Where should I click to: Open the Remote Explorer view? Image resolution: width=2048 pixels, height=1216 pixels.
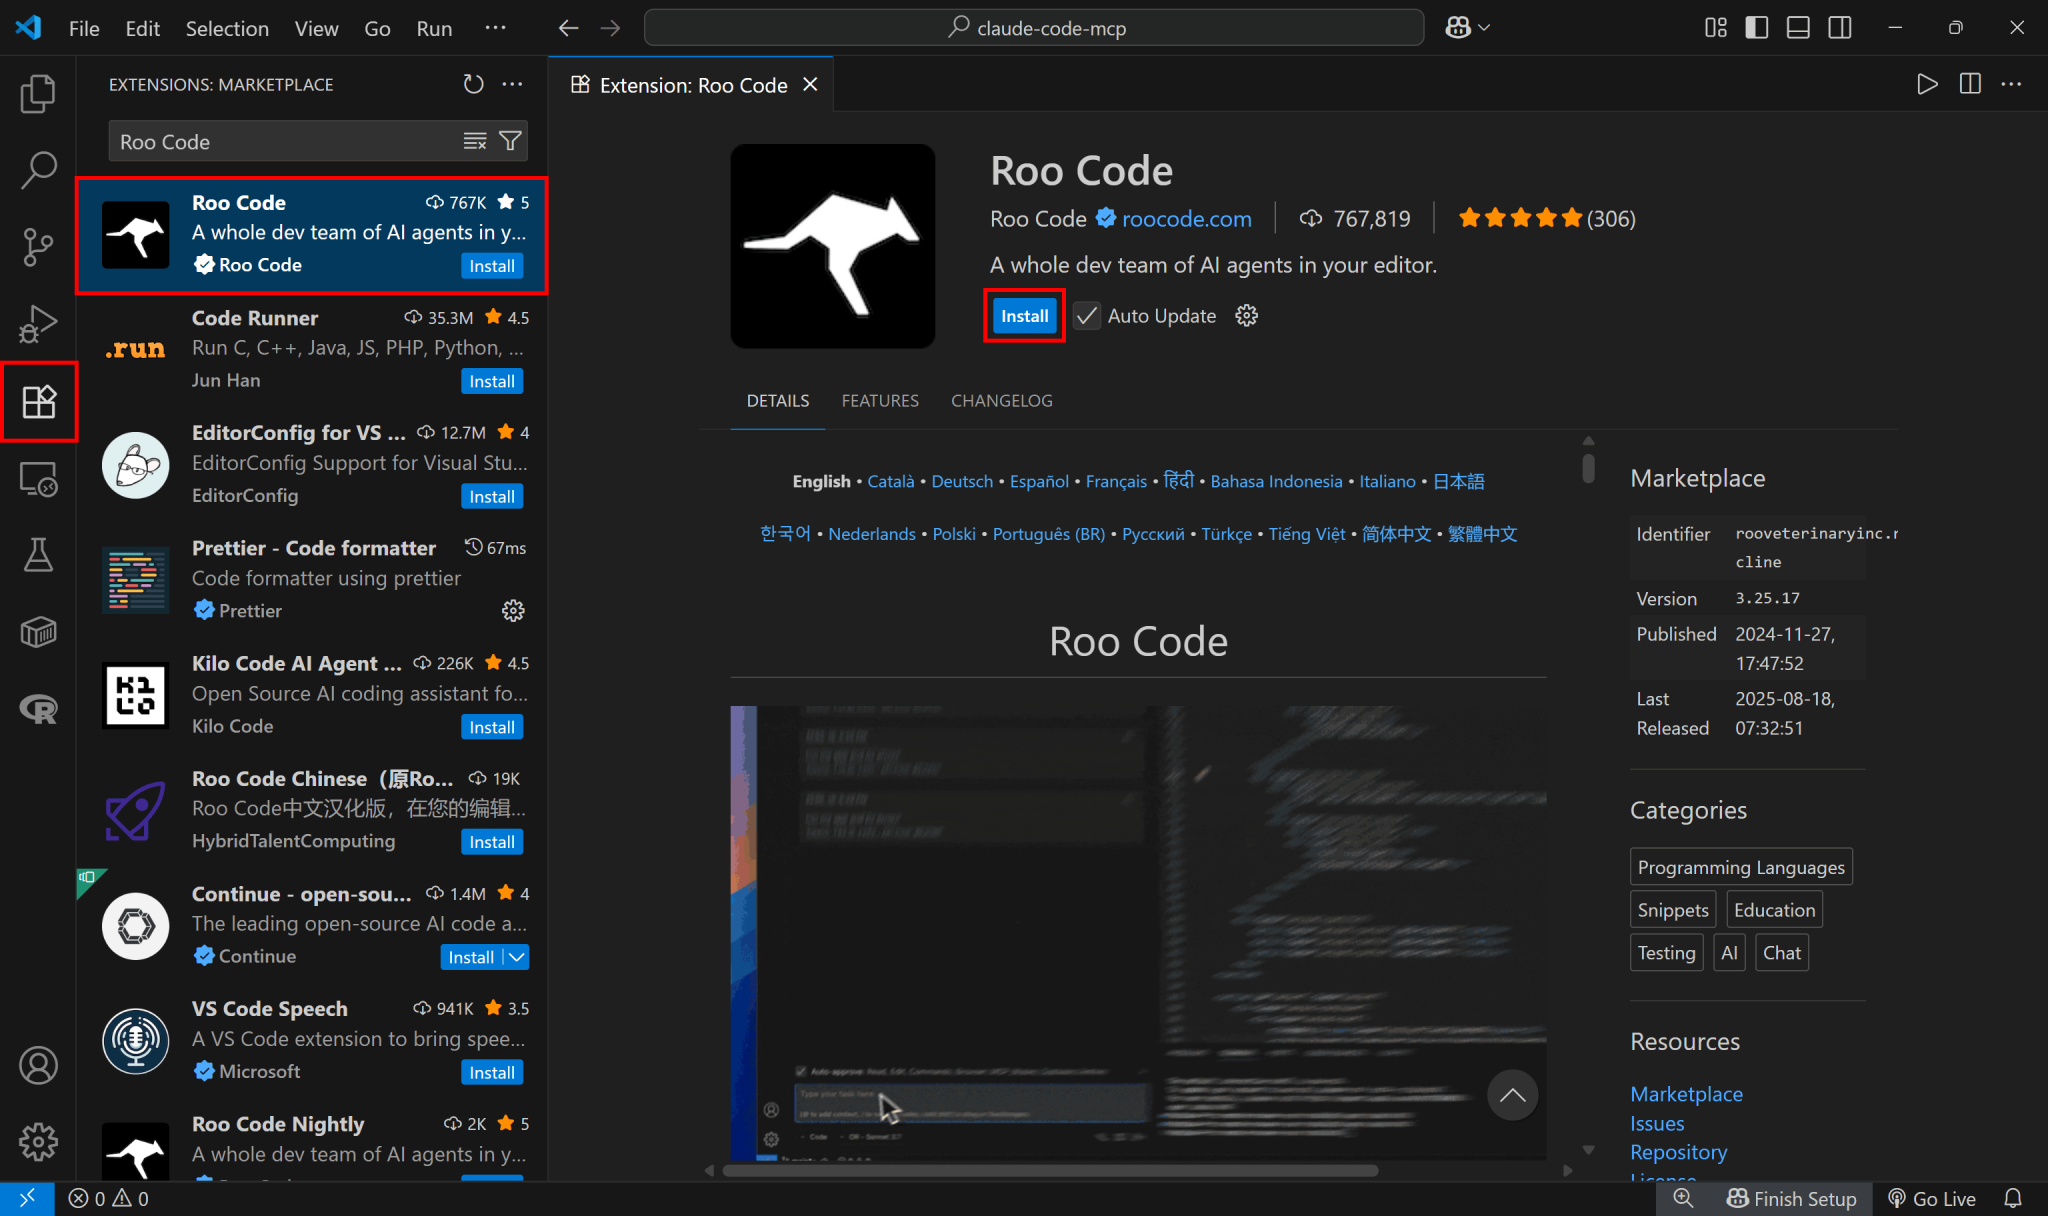[38, 479]
